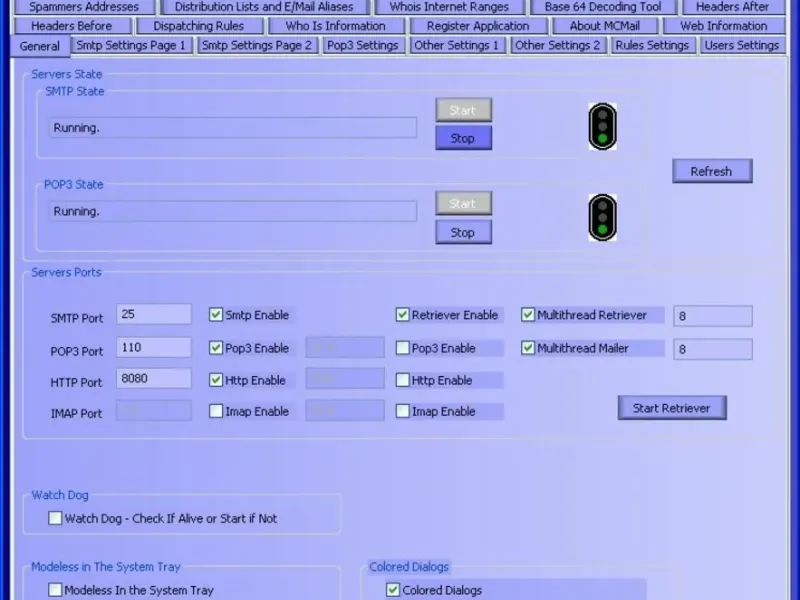This screenshot has height=600, width=800.
Task: Click the POP3 state traffic light icon
Action: (602, 217)
